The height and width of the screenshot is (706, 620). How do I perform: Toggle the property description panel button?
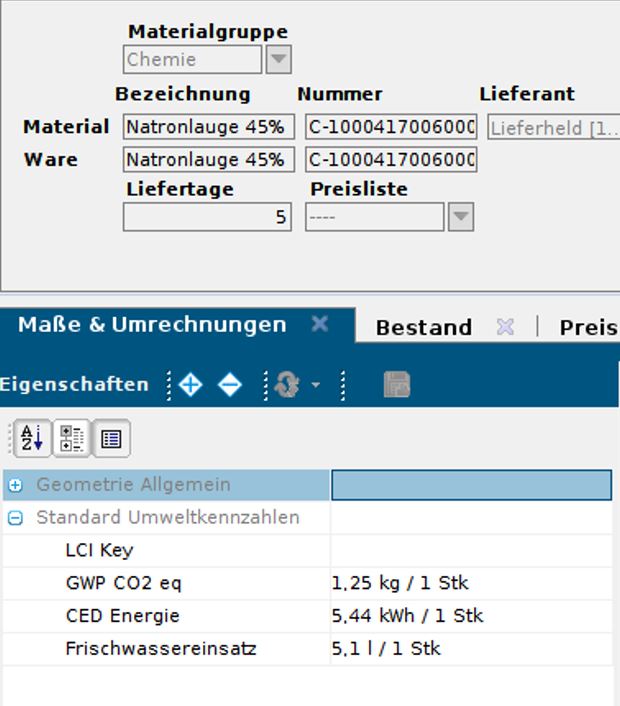(x=111, y=438)
